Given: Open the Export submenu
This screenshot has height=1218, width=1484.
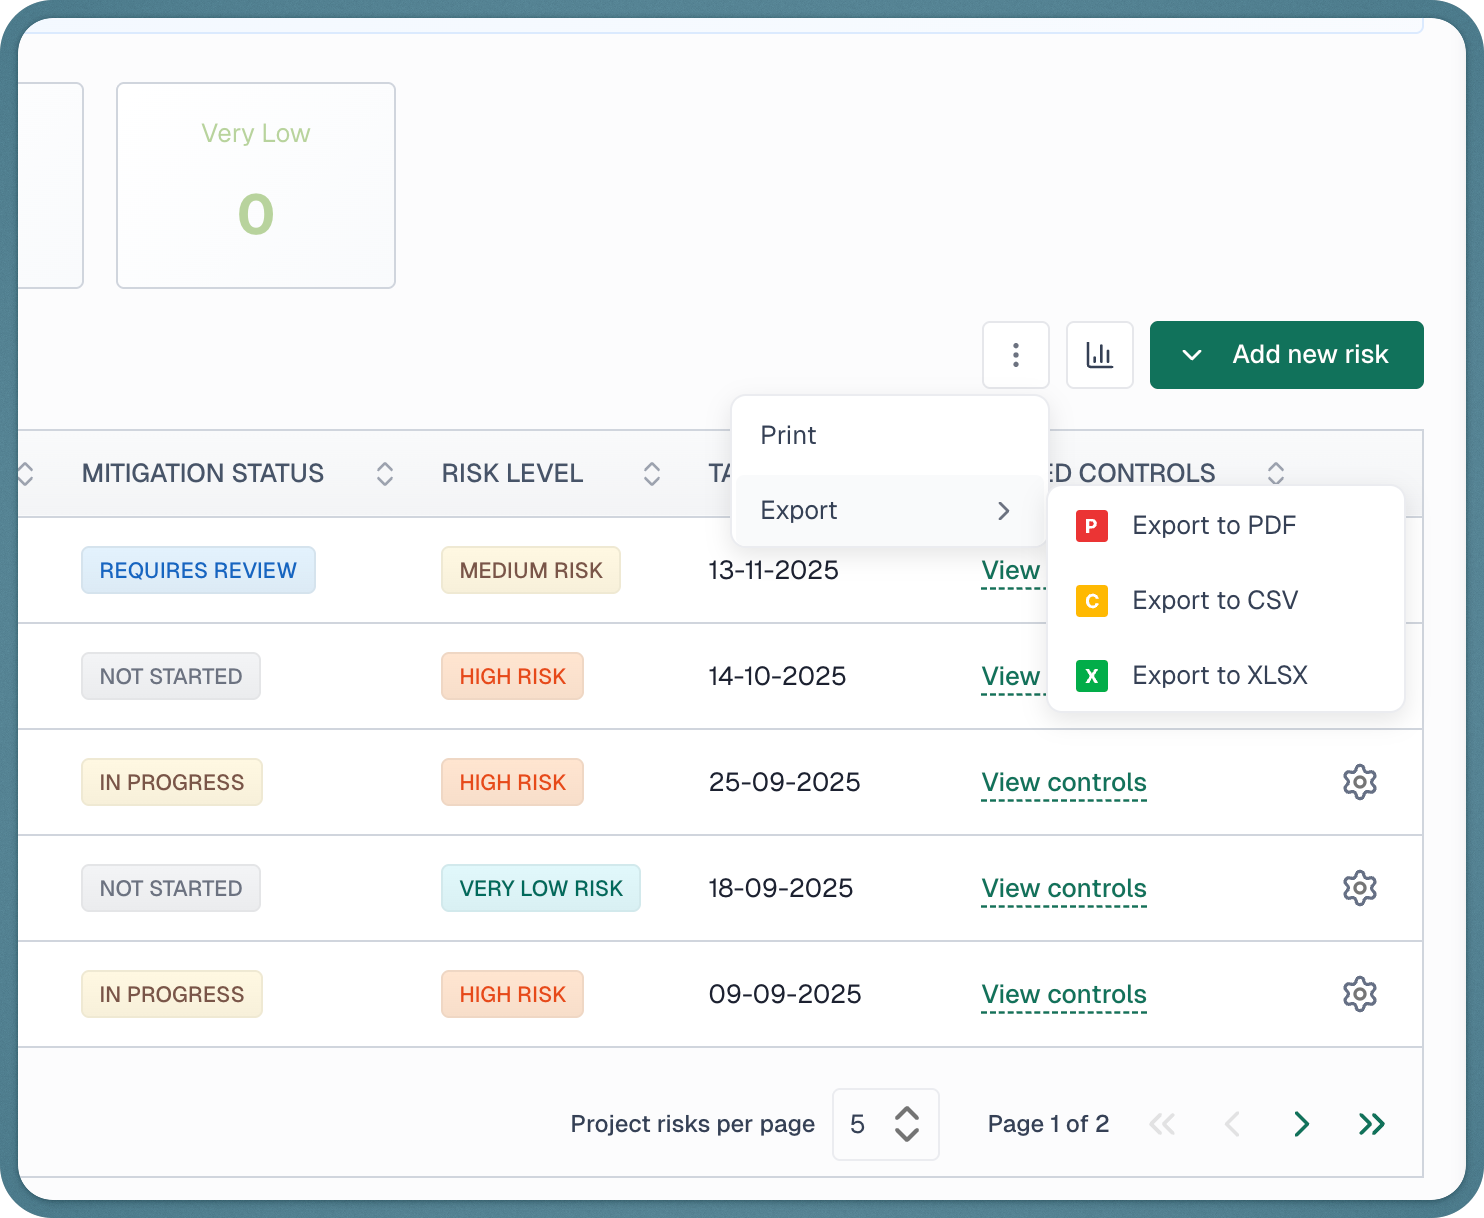Looking at the screenshot, I should (x=887, y=510).
